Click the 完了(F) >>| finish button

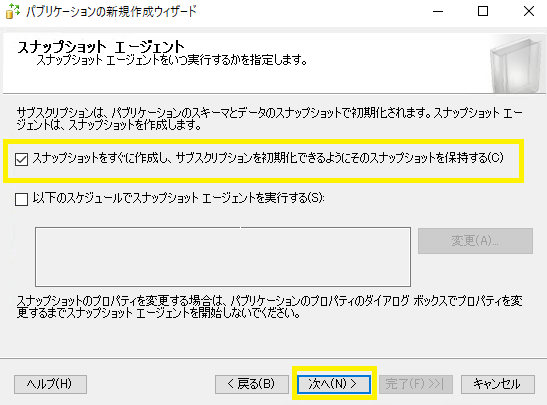tap(415, 384)
